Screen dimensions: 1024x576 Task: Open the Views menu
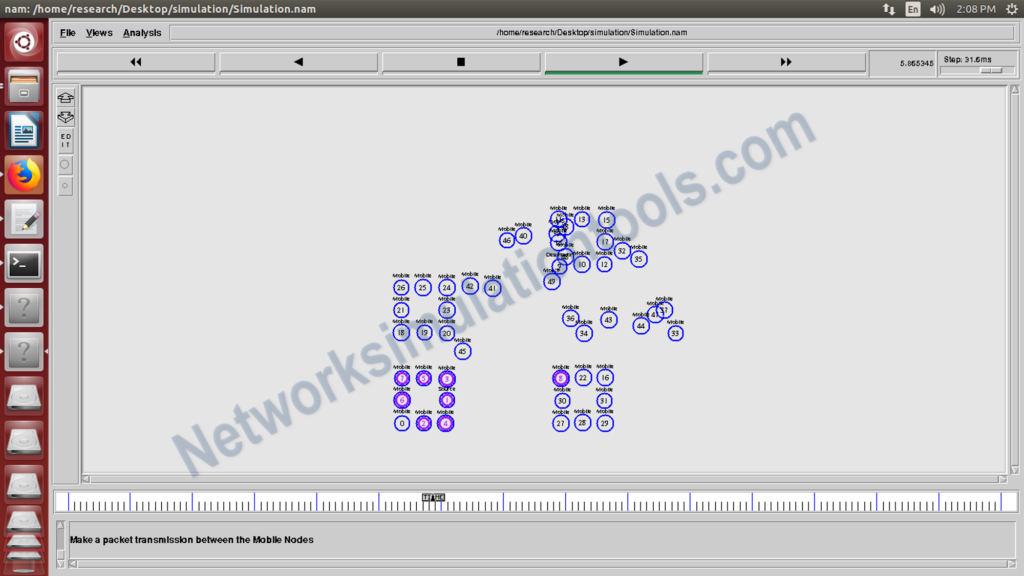pos(98,32)
